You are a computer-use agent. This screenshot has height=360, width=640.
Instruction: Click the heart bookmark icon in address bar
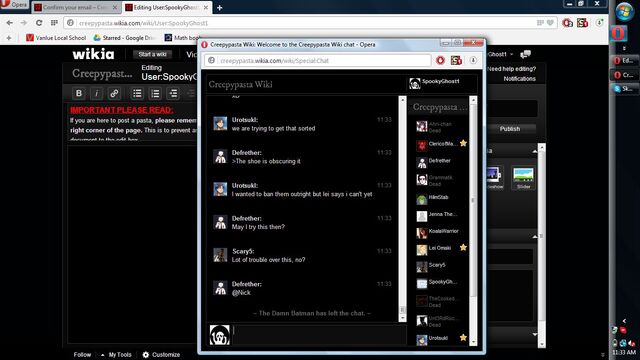point(550,23)
